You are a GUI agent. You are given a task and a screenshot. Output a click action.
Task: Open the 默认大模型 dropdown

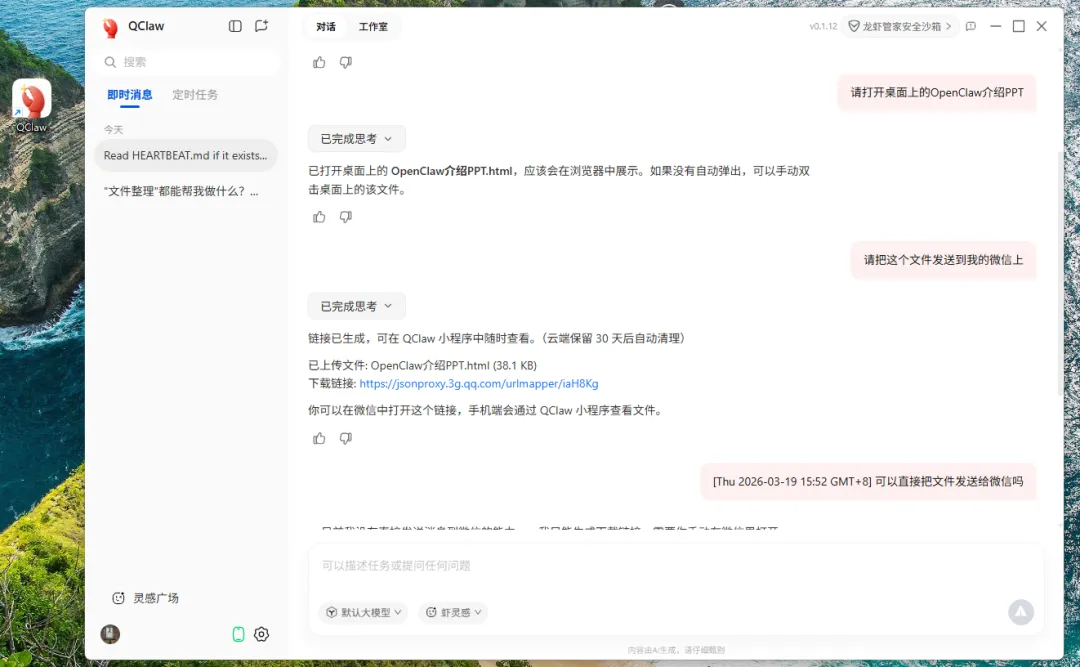pos(364,612)
